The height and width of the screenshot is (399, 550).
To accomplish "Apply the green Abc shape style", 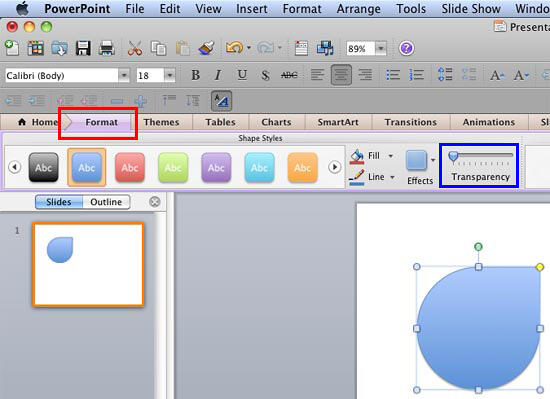I will click(x=173, y=168).
